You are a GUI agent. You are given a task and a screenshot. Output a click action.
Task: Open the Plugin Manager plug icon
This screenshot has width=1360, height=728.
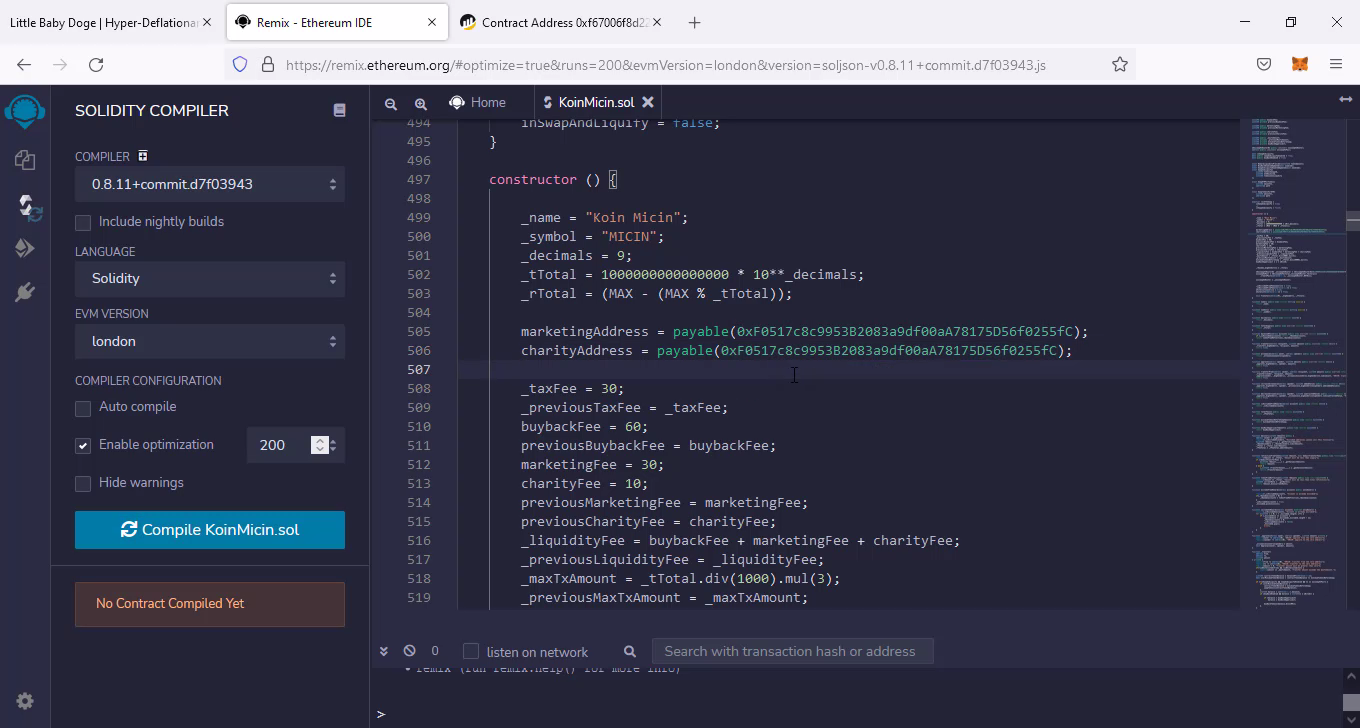click(25, 292)
